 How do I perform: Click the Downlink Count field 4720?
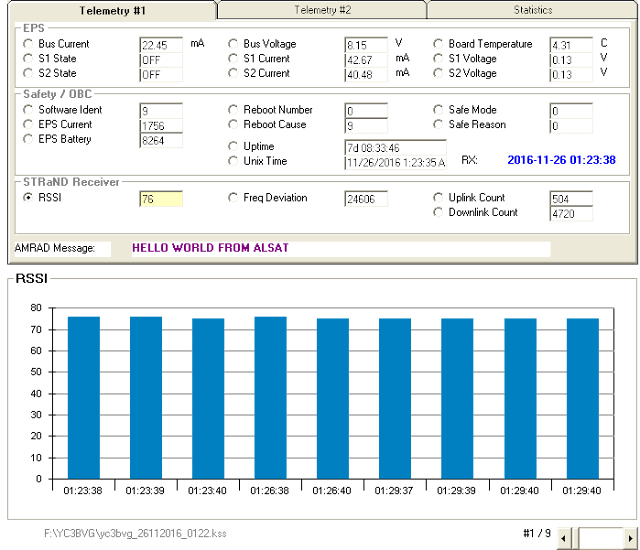[x=571, y=213]
